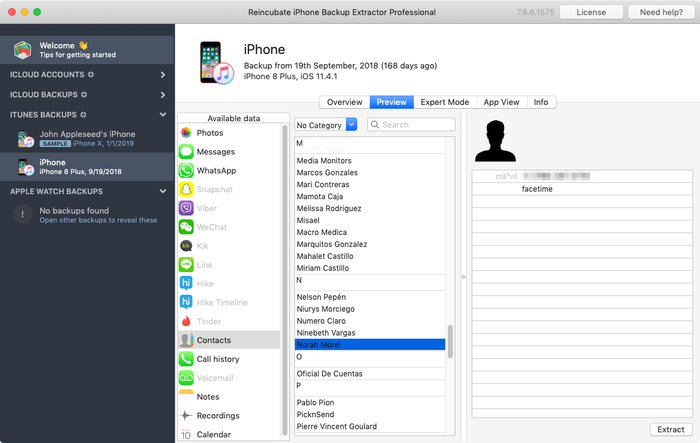Select contact Misael
This screenshot has height=443, width=700.
point(370,220)
